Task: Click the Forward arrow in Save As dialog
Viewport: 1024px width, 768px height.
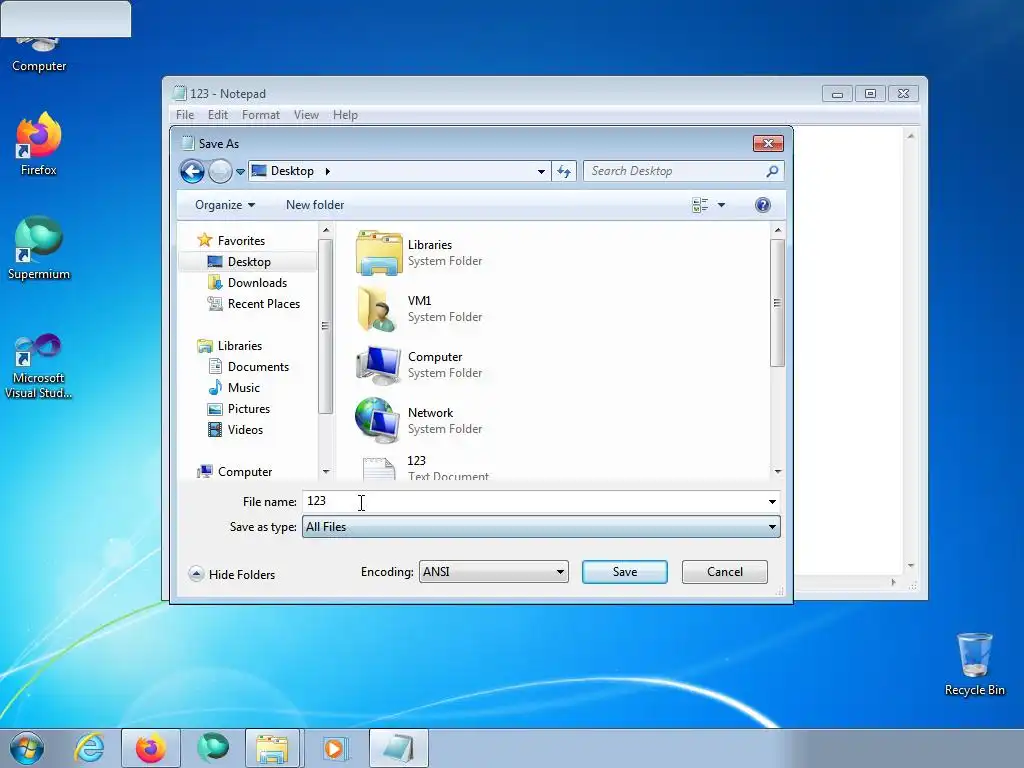Action: (220, 171)
